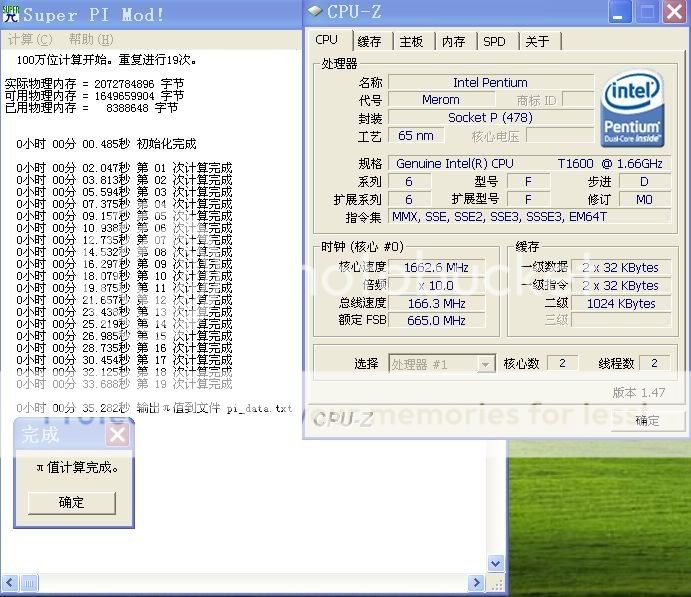Click the rated FSB value 665.0 MHz
Screen dimensions: 691x597
436,320
